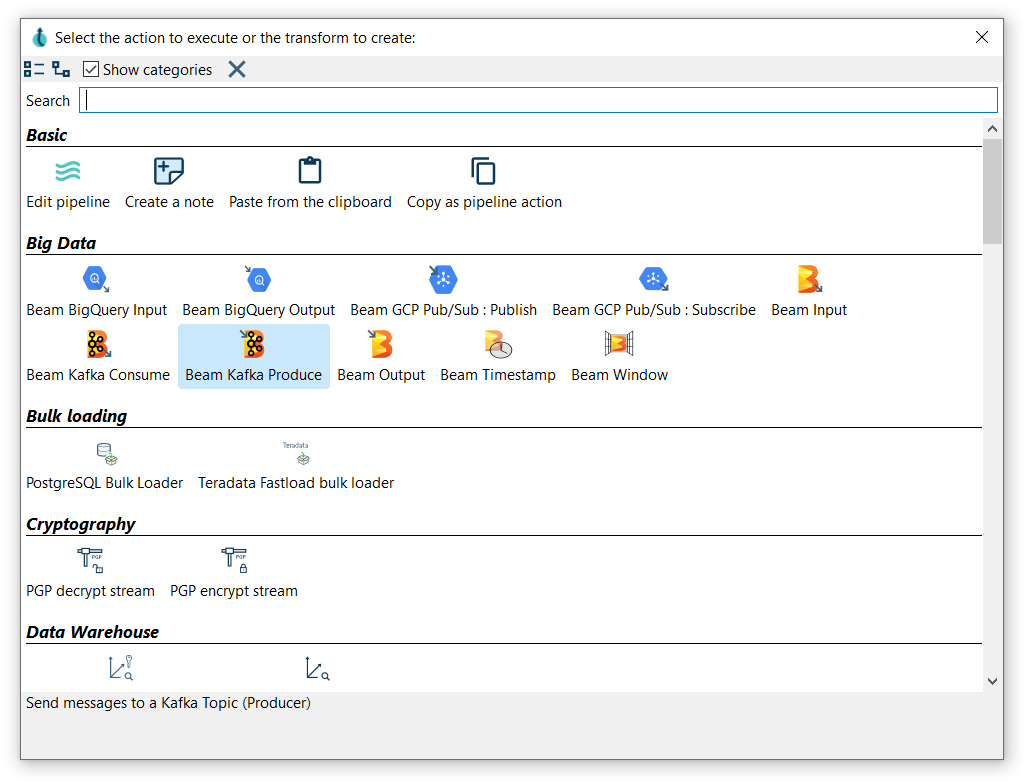Select the Beam BigQuery Input transform
1025x782 pixels.
(96, 290)
